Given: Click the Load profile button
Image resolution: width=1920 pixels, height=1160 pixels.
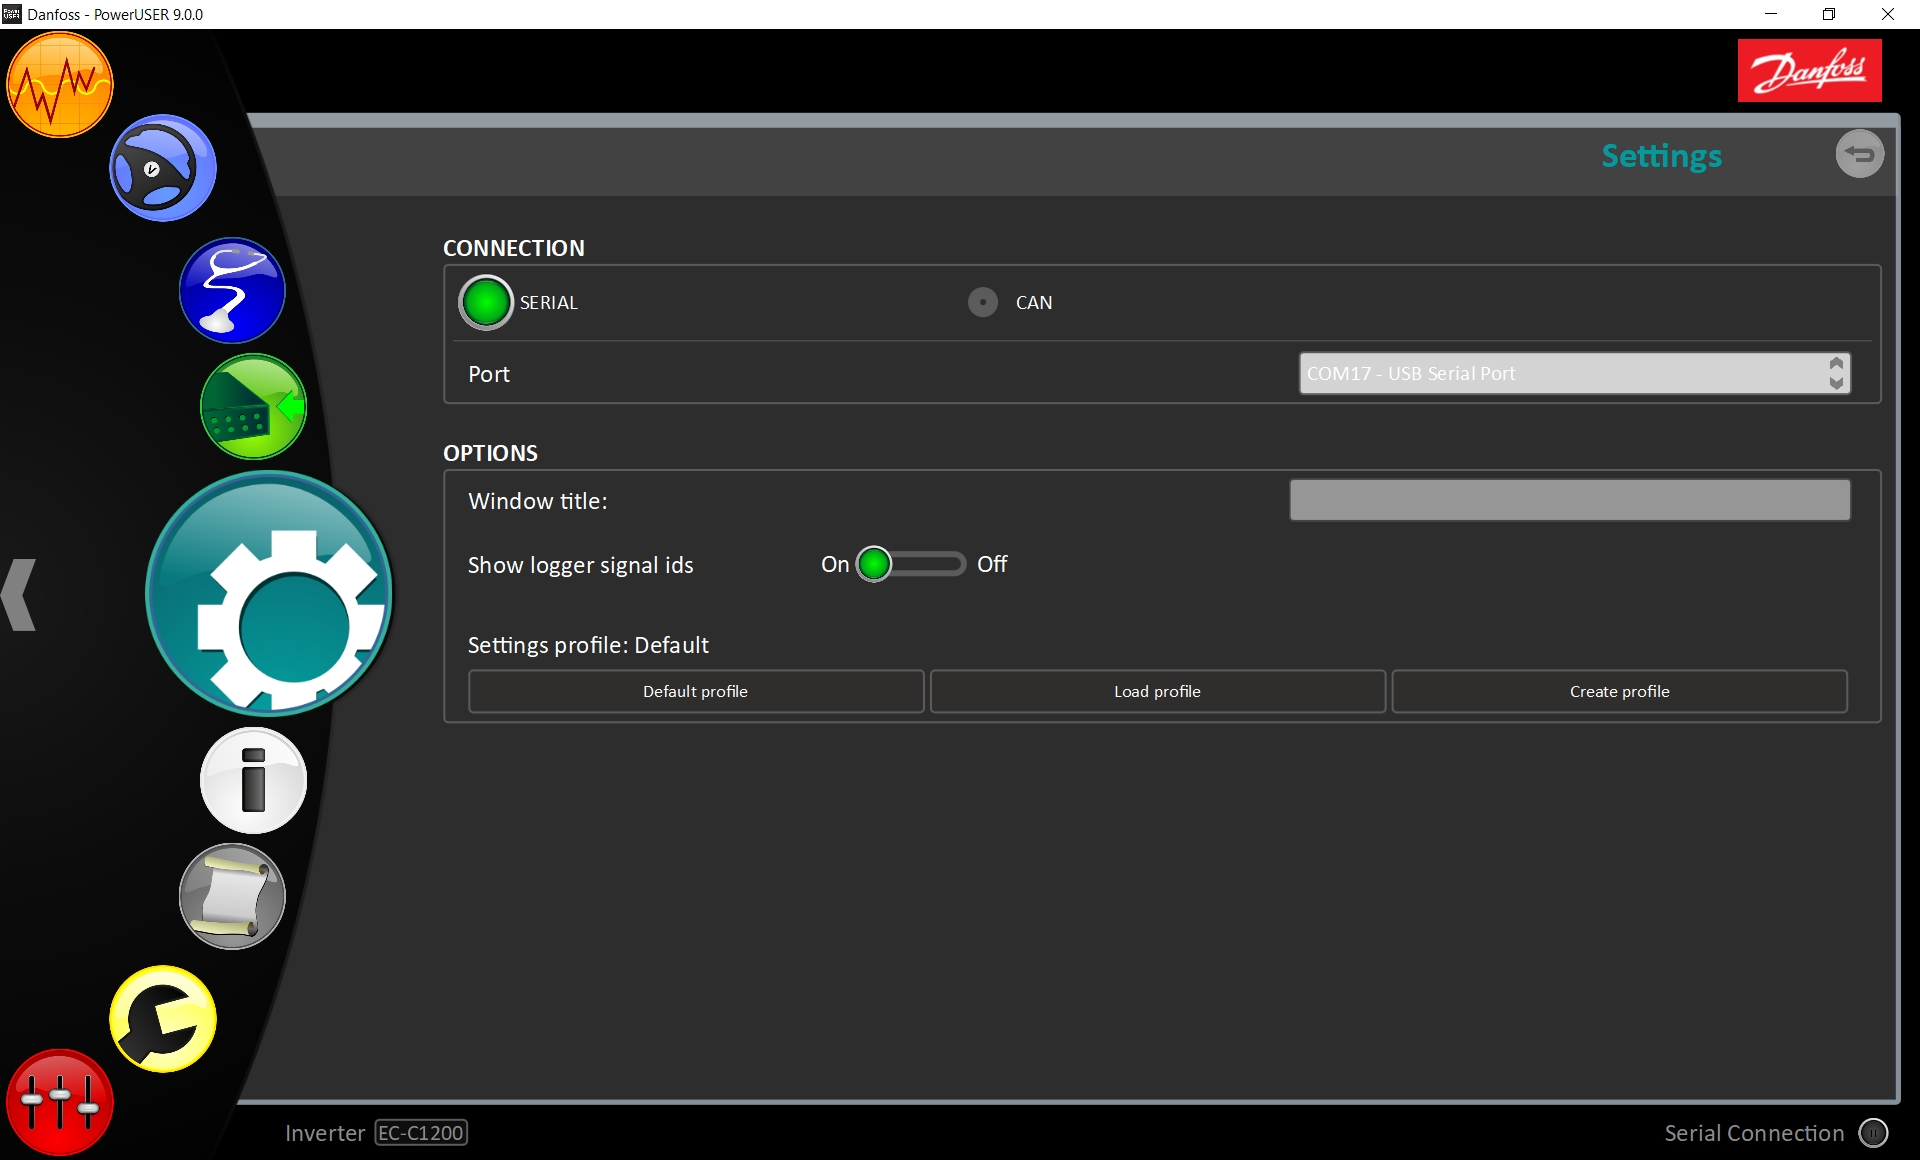Looking at the screenshot, I should click(x=1158, y=691).
